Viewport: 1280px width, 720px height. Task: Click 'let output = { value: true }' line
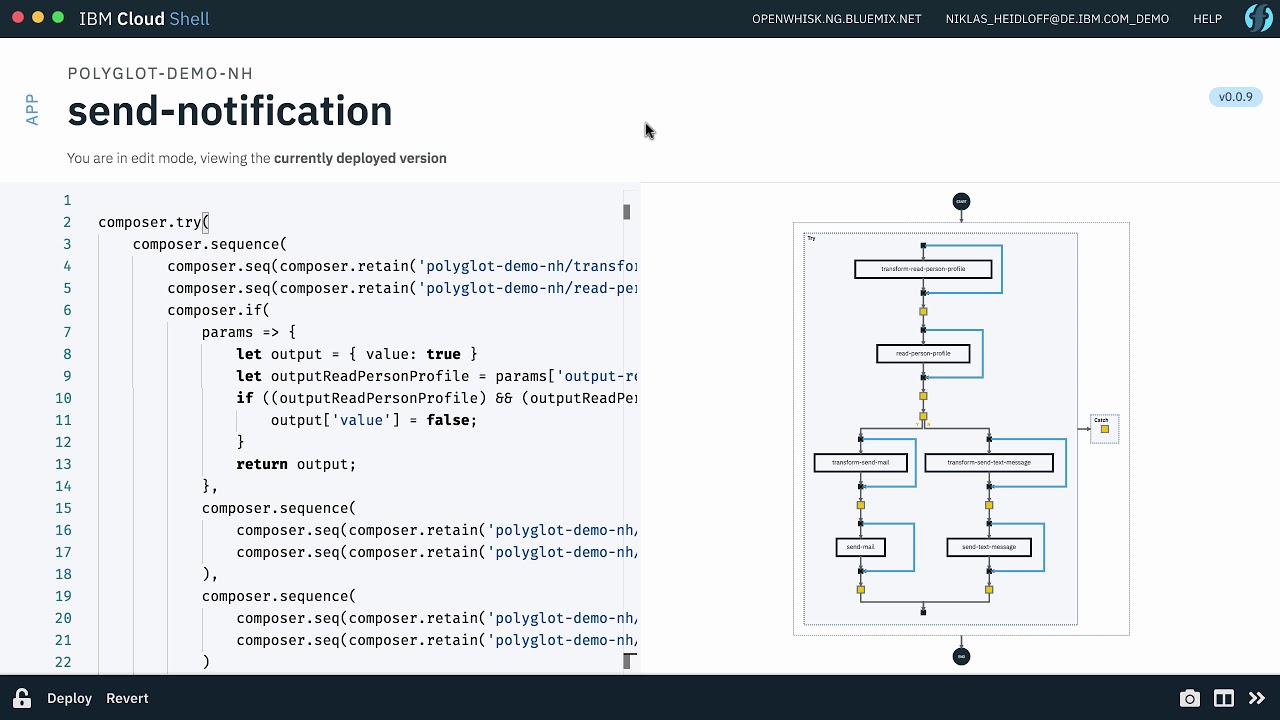[357, 354]
